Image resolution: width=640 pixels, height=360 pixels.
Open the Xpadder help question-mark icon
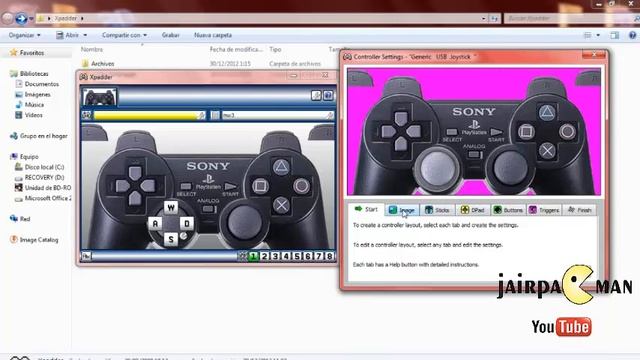tap(328, 96)
